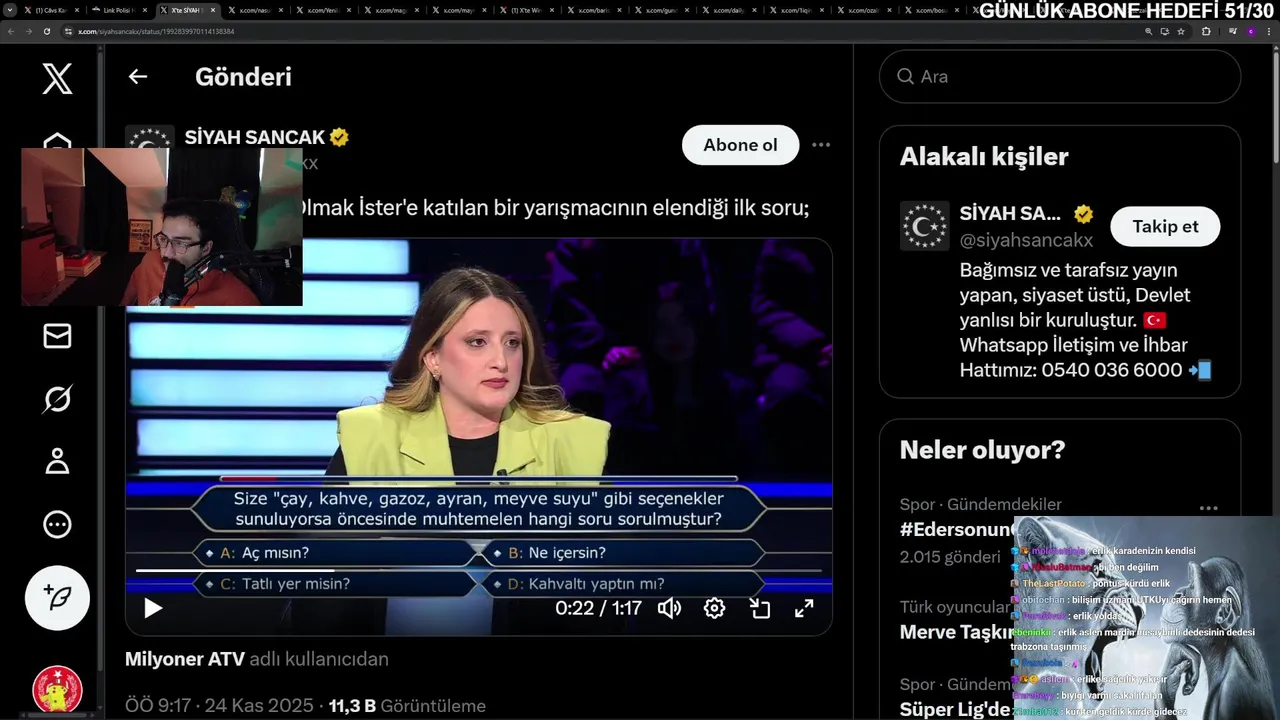Click the browser address bar URL

(156, 31)
